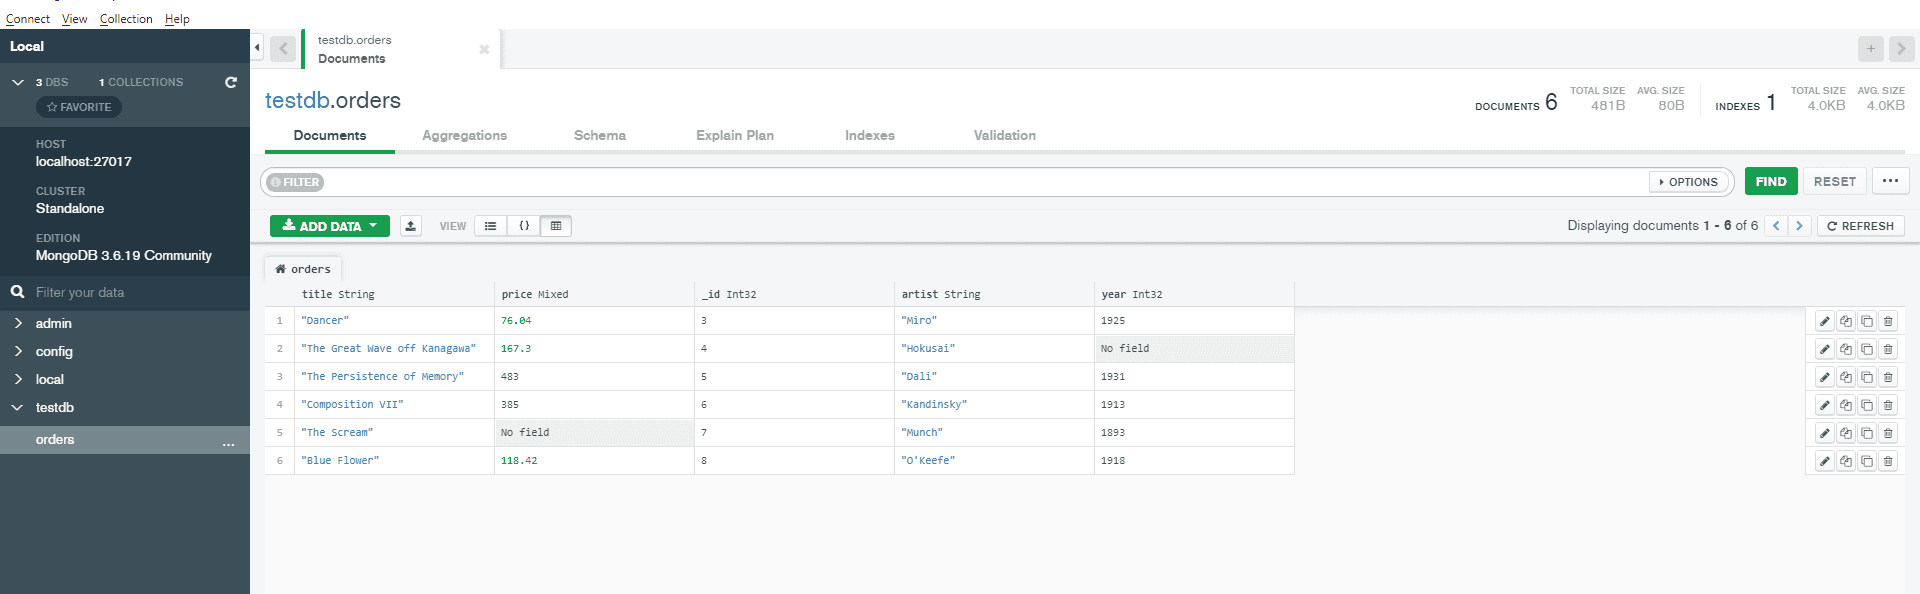Click the export collection icon
The height and width of the screenshot is (594, 1920).
point(411,226)
